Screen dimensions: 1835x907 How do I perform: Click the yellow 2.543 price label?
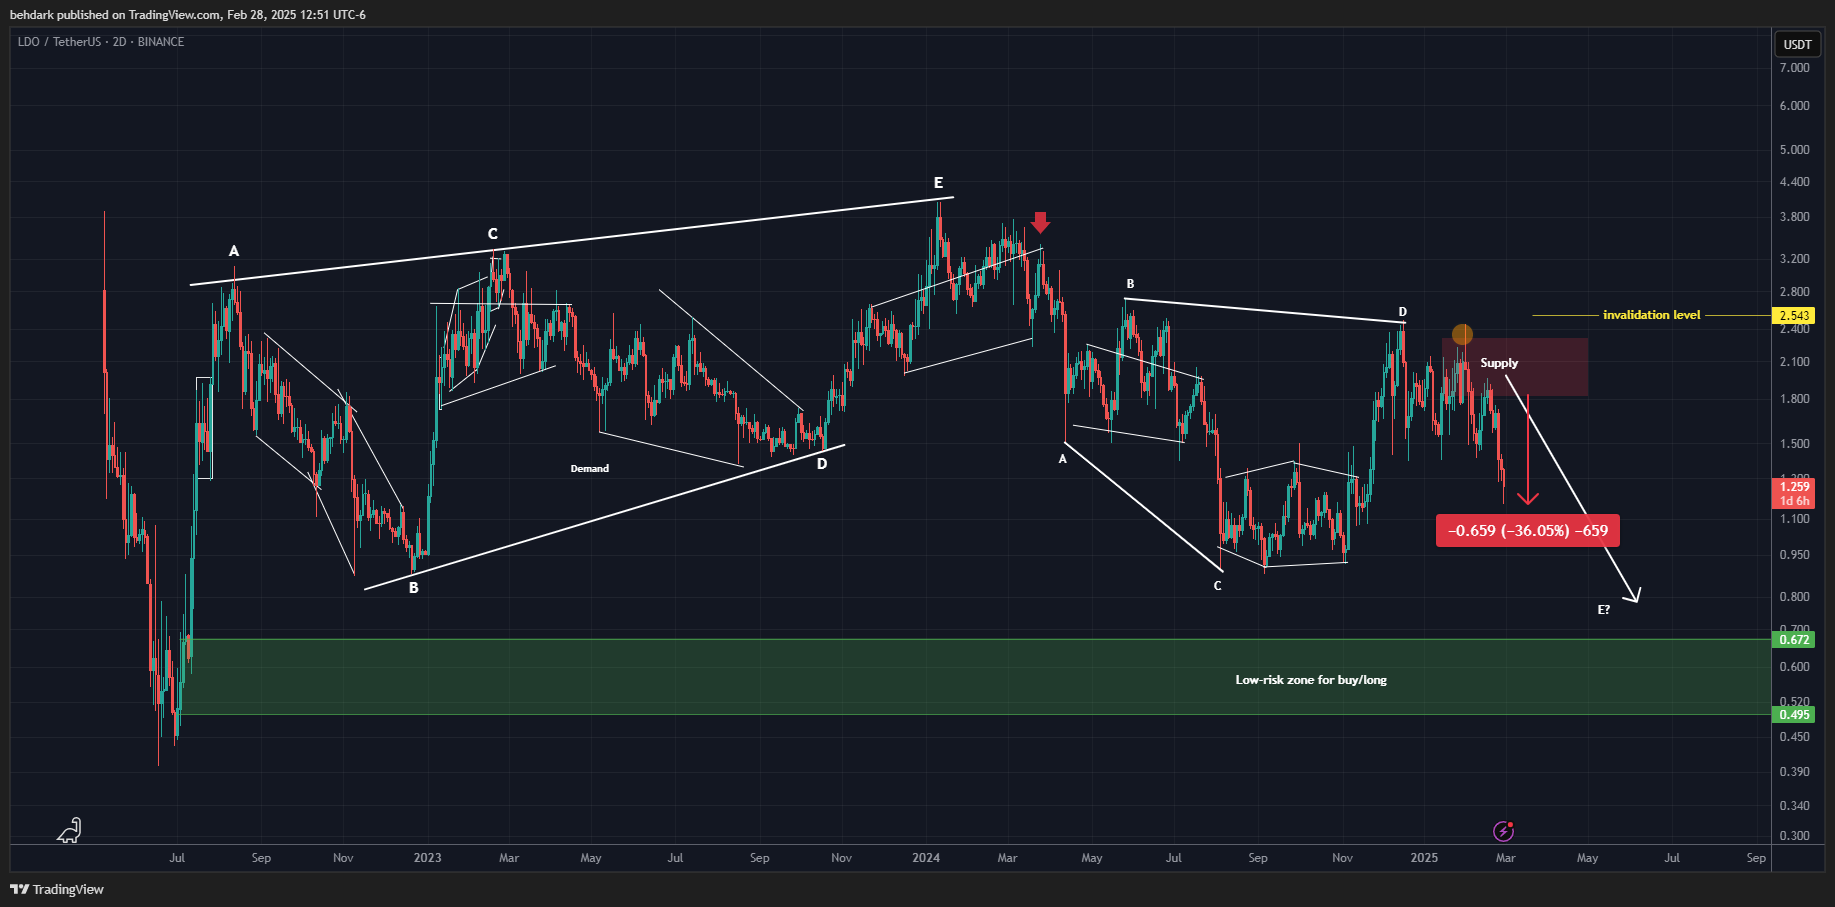point(1794,315)
